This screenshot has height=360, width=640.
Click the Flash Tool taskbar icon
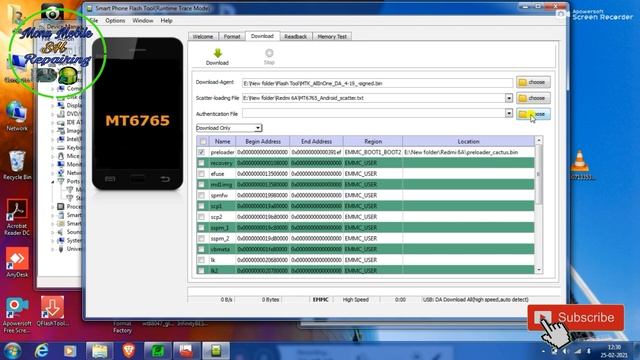coord(216,351)
